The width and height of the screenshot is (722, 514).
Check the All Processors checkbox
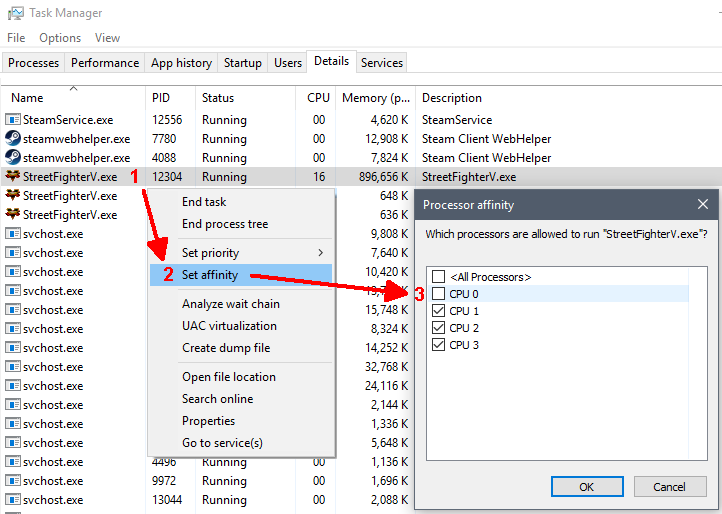pos(437,277)
